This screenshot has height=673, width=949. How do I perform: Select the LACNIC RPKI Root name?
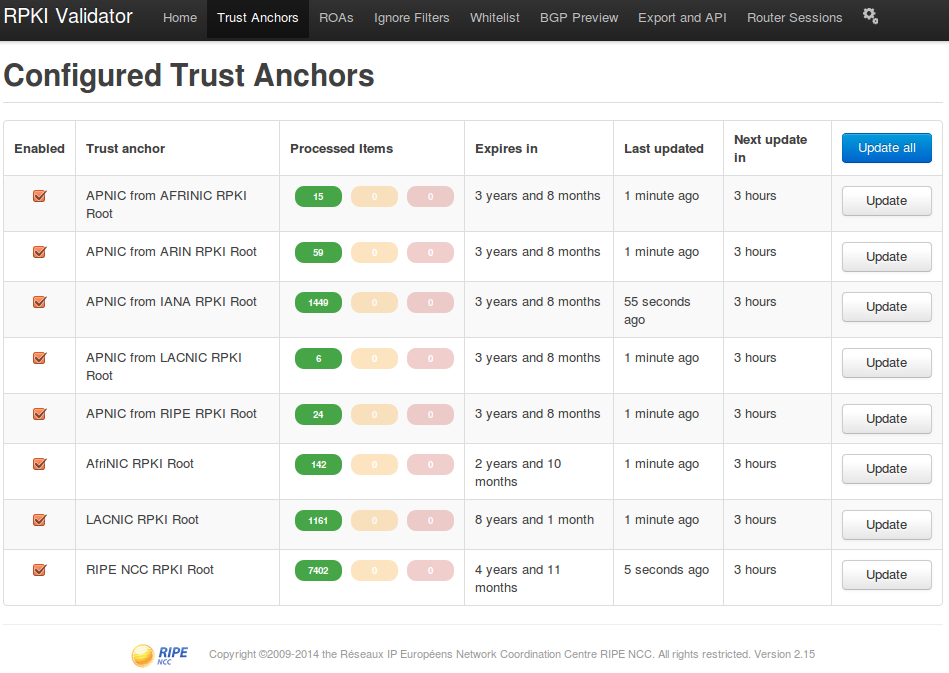coord(142,520)
